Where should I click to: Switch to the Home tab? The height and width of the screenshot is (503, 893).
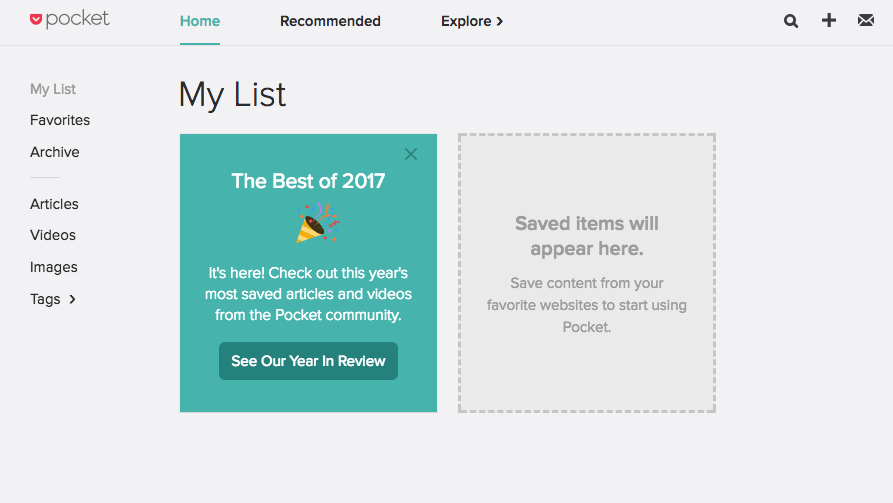click(x=200, y=21)
